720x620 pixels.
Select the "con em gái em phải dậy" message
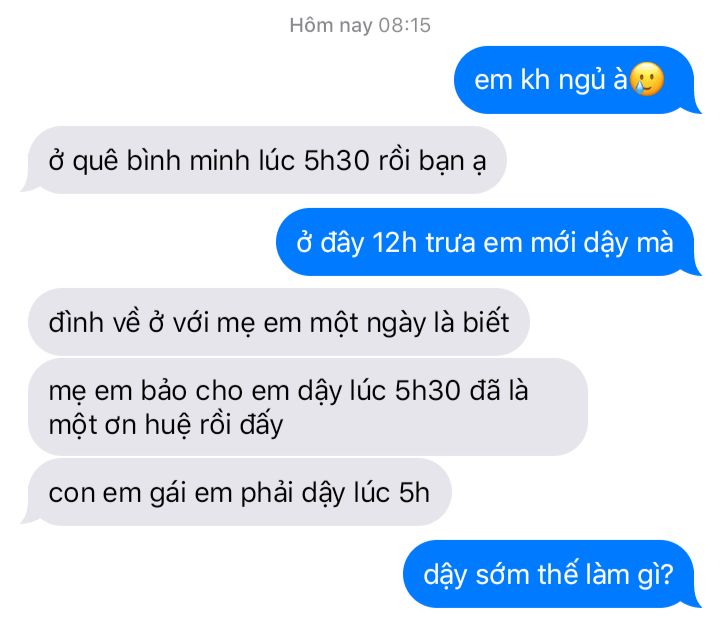(x=236, y=492)
